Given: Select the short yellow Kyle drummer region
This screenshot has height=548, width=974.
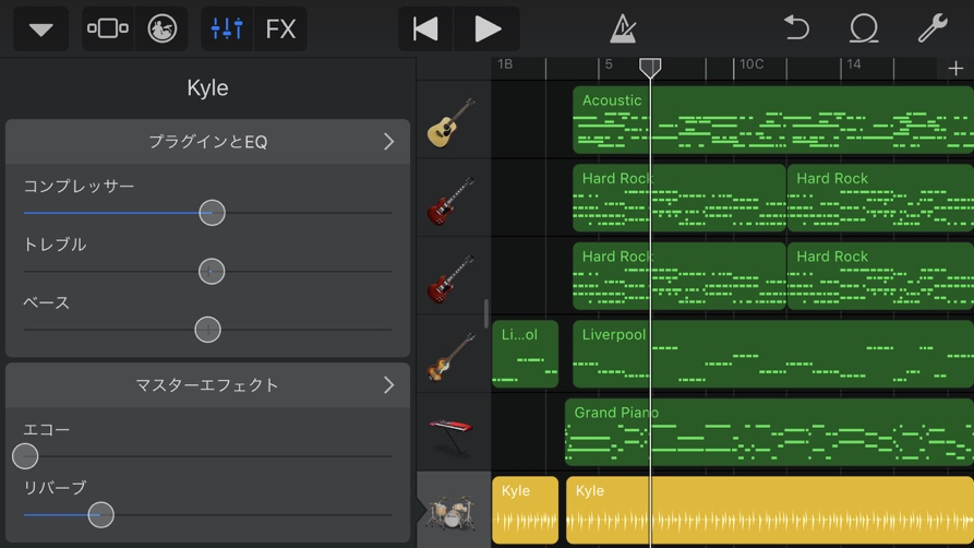Looking at the screenshot, I should click(x=525, y=511).
